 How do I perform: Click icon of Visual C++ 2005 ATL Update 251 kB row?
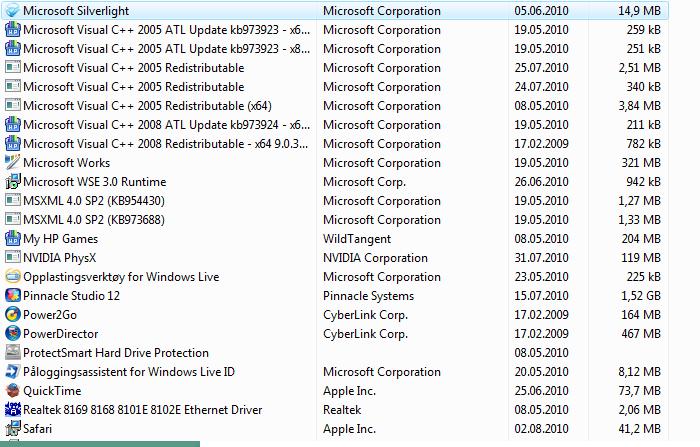(x=13, y=49)
